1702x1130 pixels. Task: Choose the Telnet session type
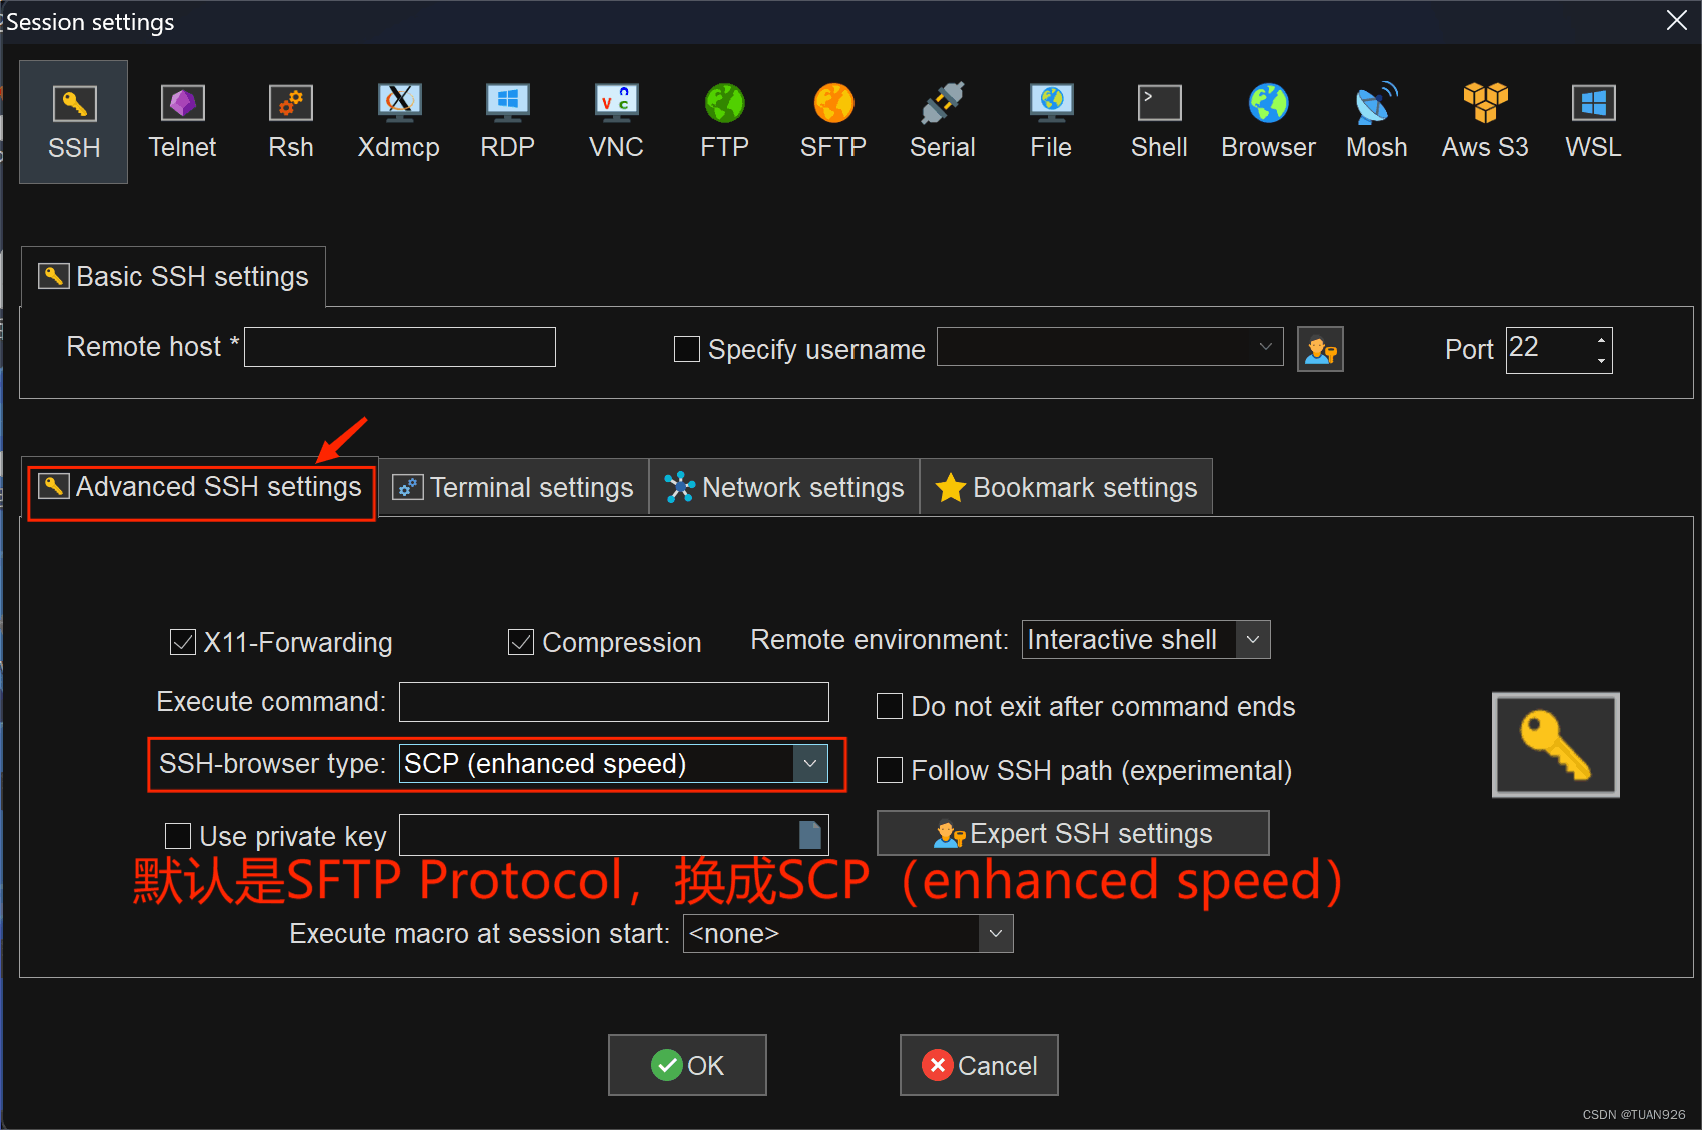tap(182, 122)
